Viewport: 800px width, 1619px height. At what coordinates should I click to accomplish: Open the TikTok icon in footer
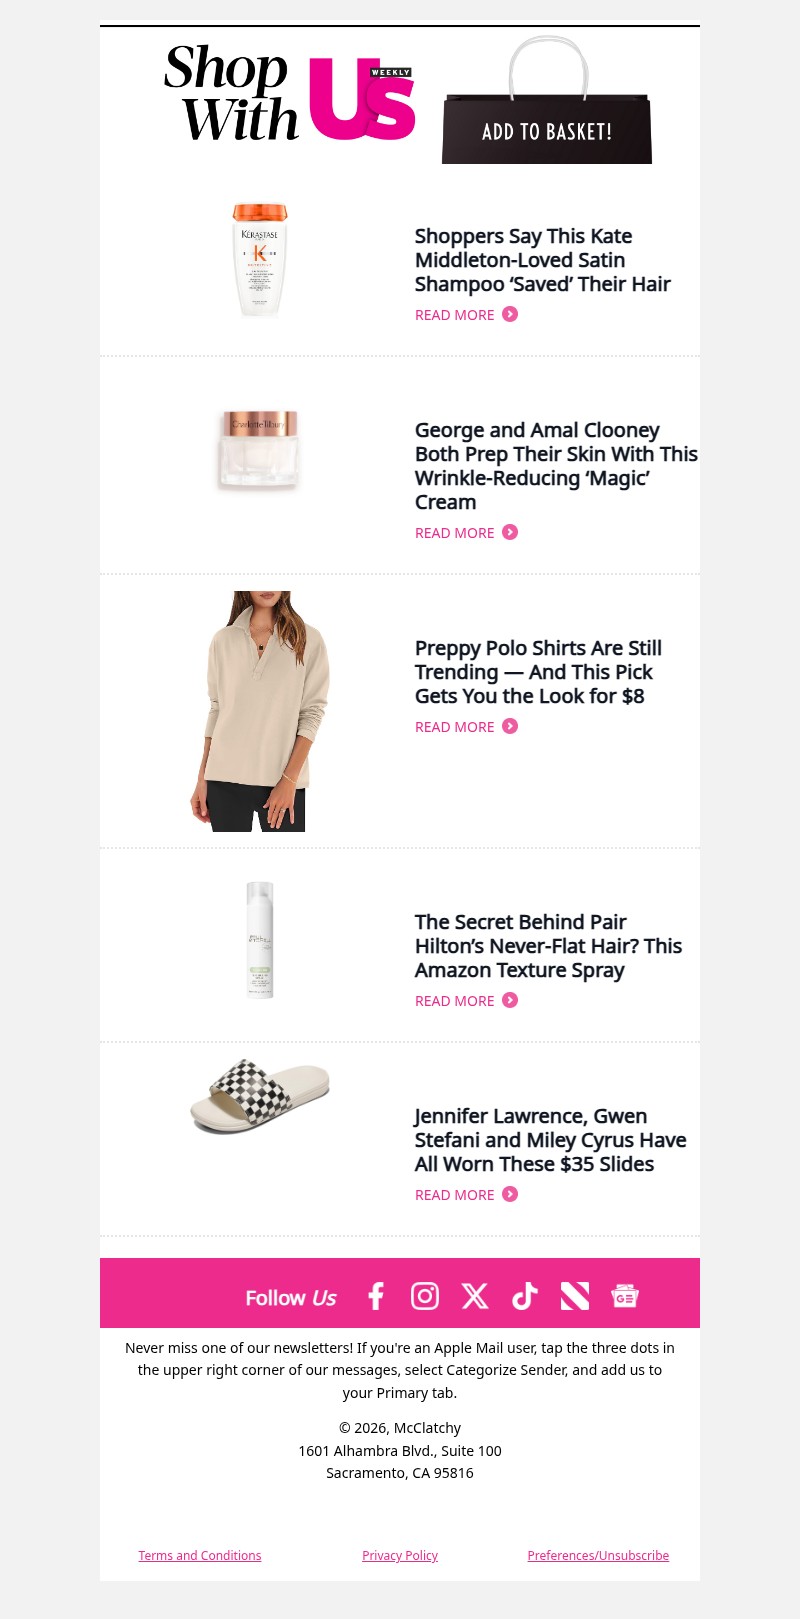coord(525,1296)
